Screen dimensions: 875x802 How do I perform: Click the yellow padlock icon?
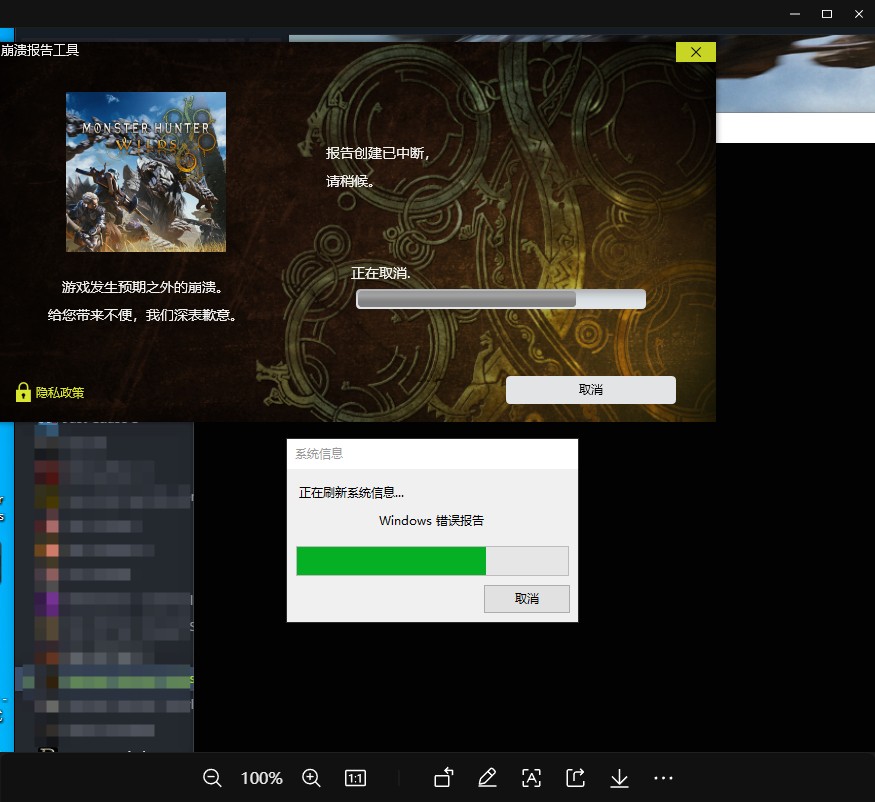tap(23, 392)
